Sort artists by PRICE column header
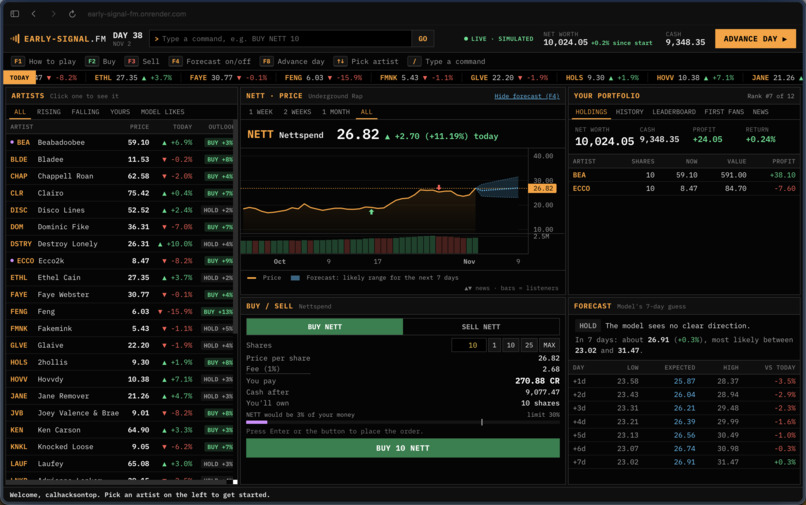This screenshot has width=806, height=505. coord(139,127)
